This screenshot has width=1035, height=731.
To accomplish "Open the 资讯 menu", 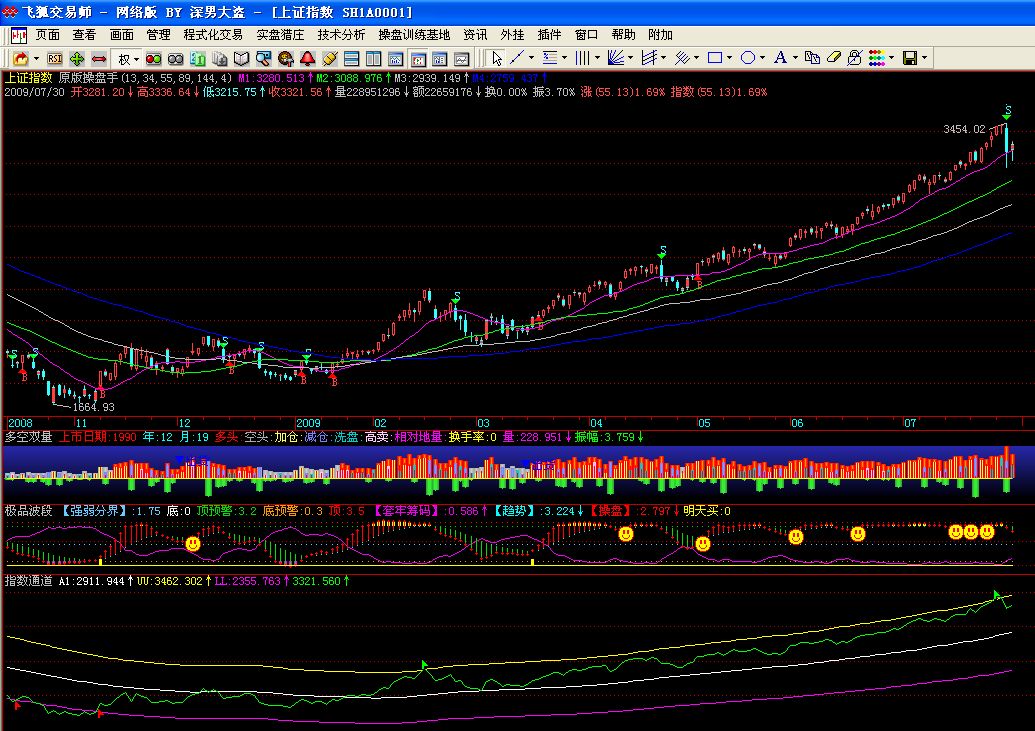I will point(475,35).
